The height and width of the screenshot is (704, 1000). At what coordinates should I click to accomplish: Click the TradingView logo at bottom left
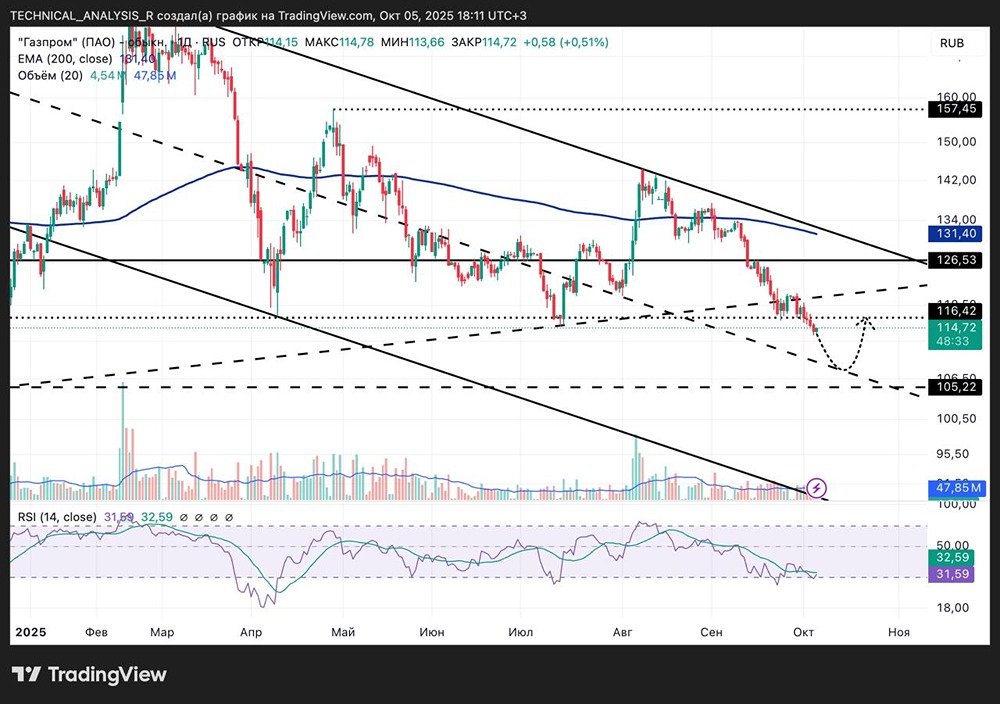coord(89,674)
